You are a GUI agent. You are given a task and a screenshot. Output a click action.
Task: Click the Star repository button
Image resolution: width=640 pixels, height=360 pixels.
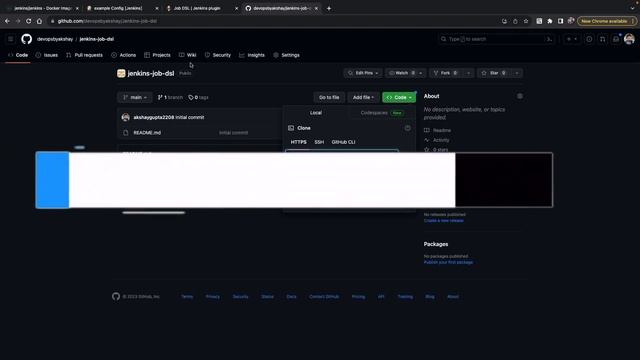494,73
